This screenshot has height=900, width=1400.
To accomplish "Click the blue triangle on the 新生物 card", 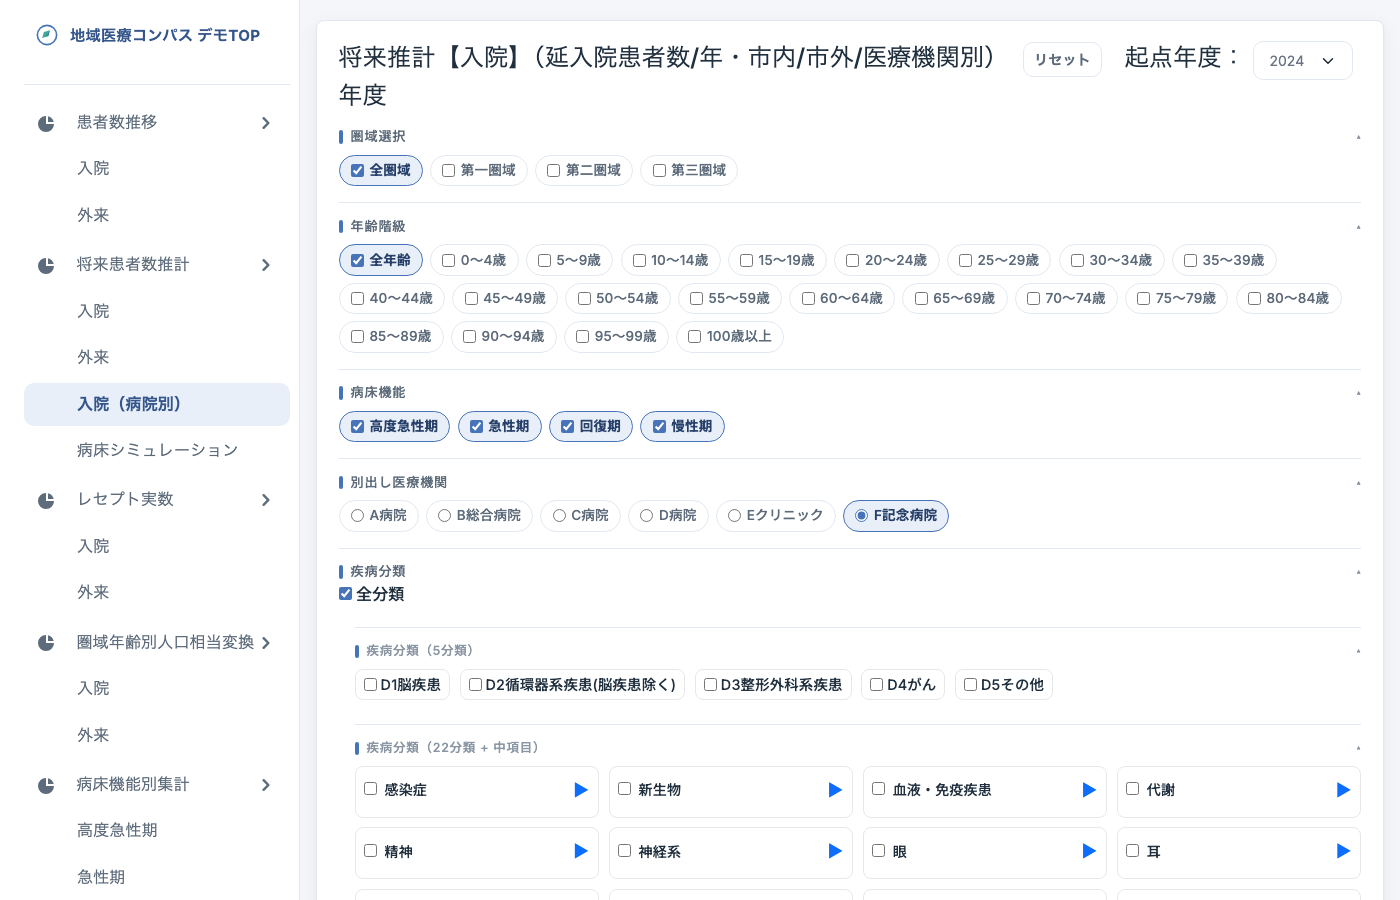I will pos(835,790).
